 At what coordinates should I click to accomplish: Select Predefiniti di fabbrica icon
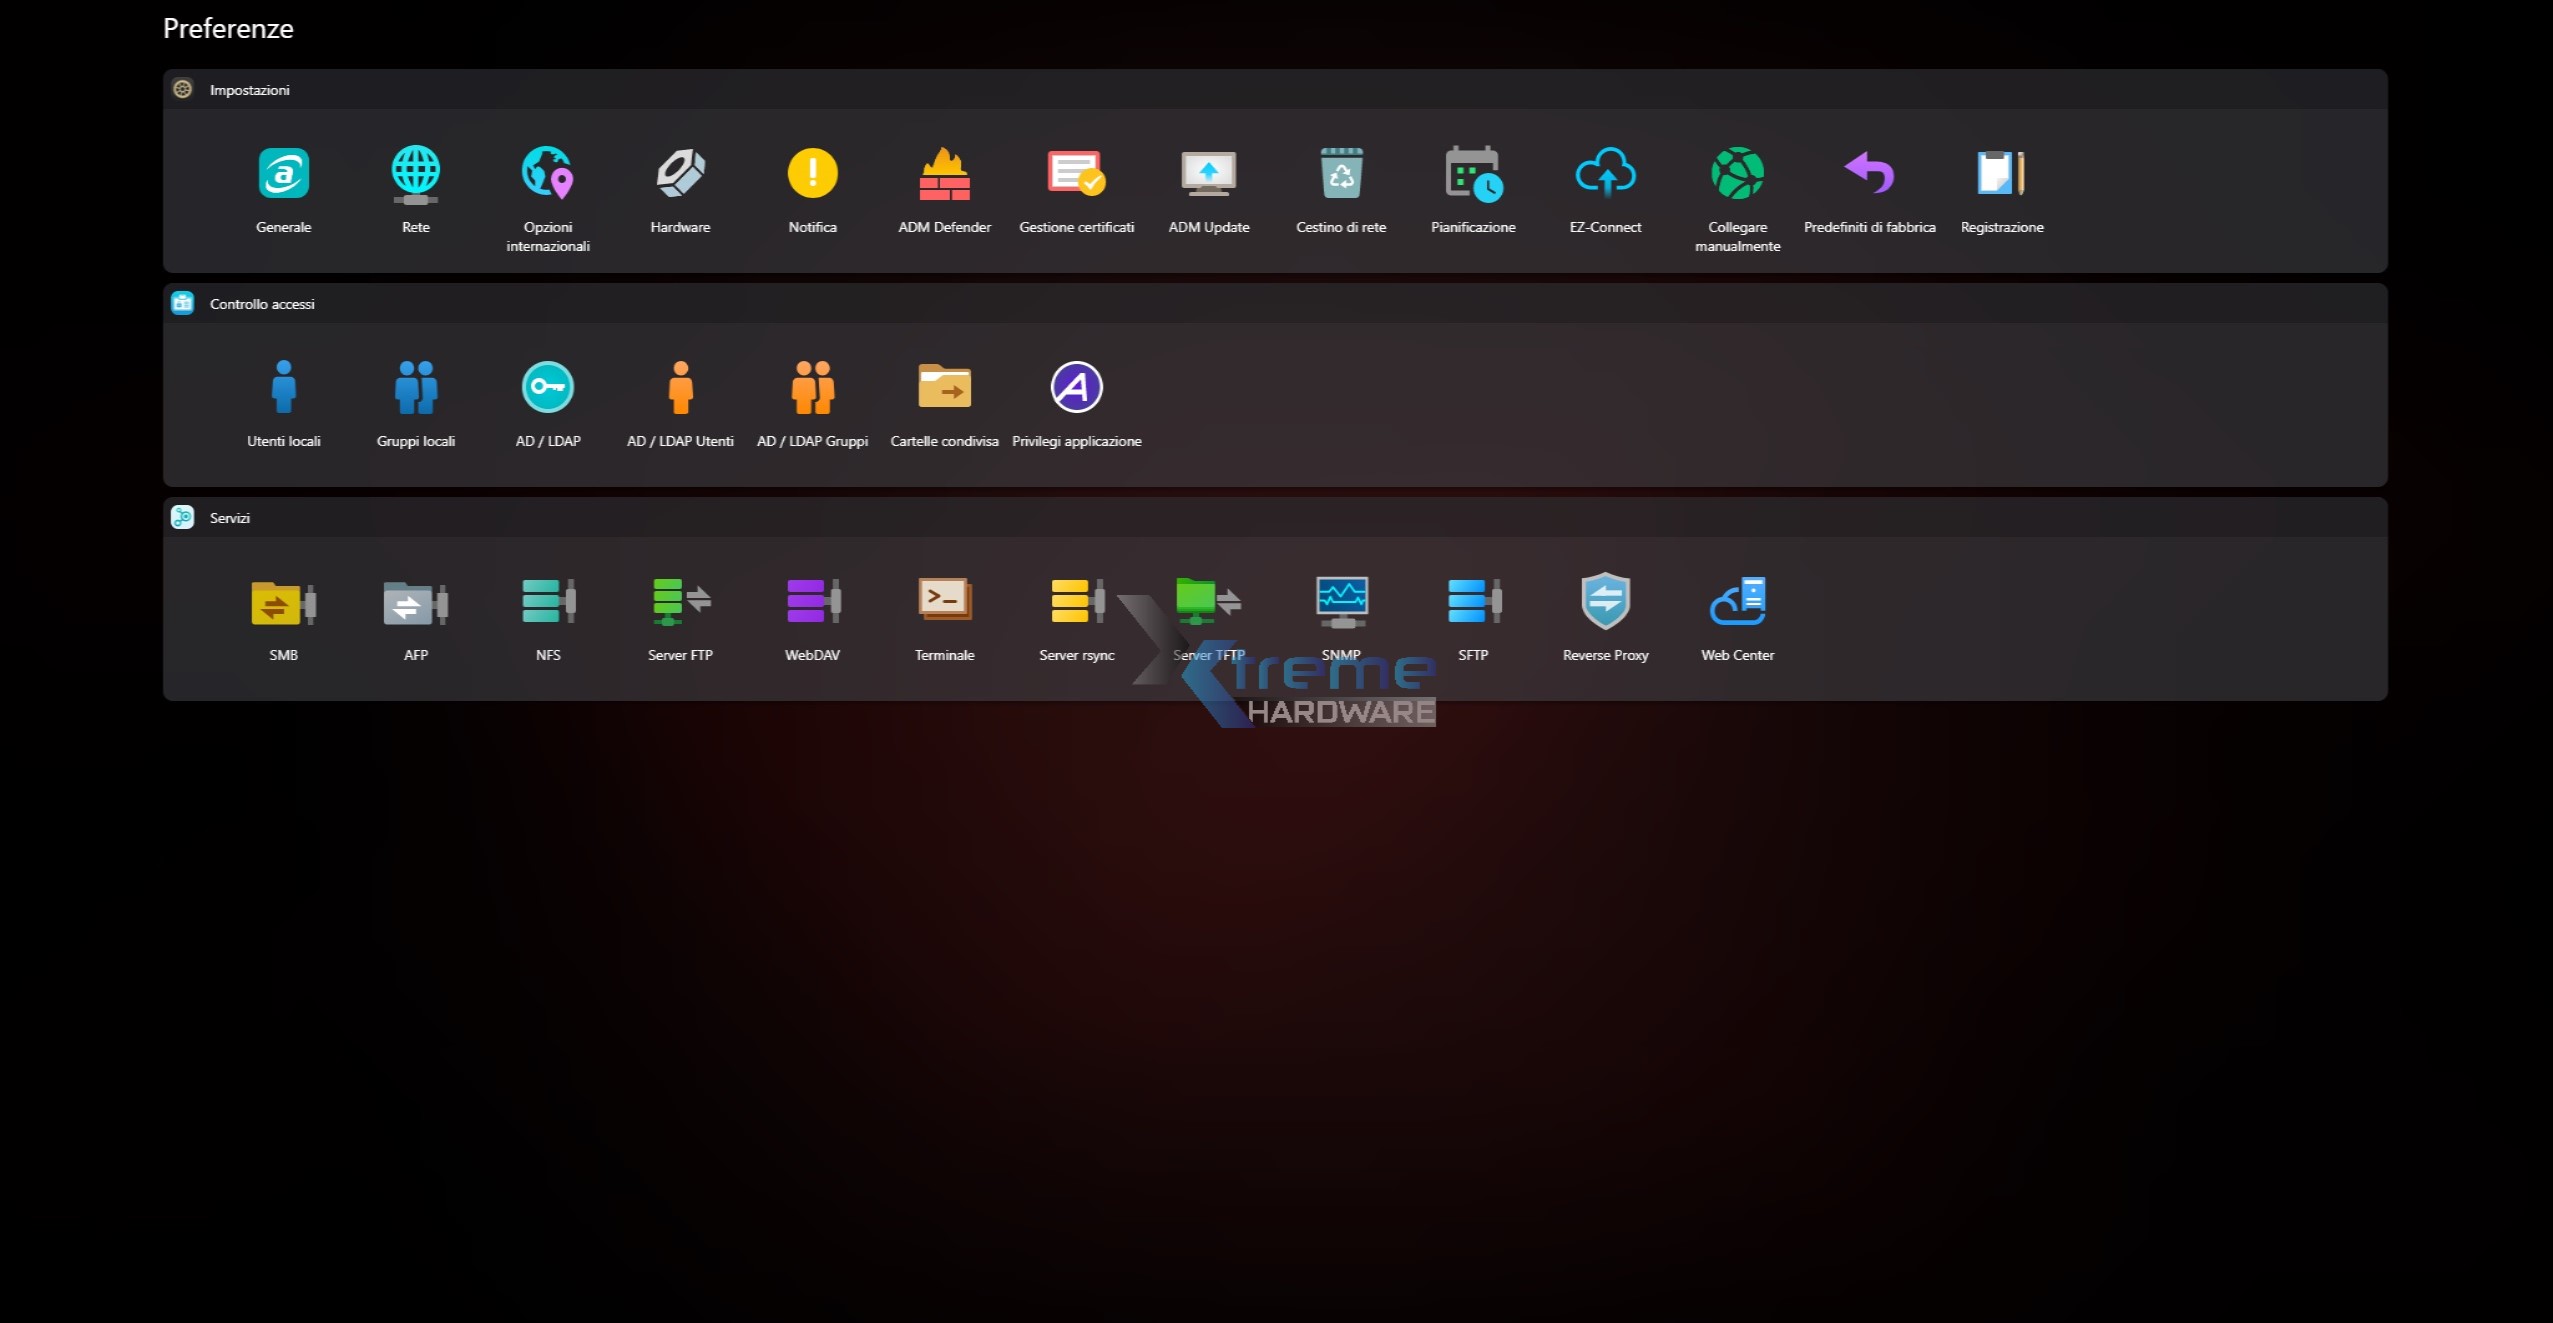(x=1869, y=174)
